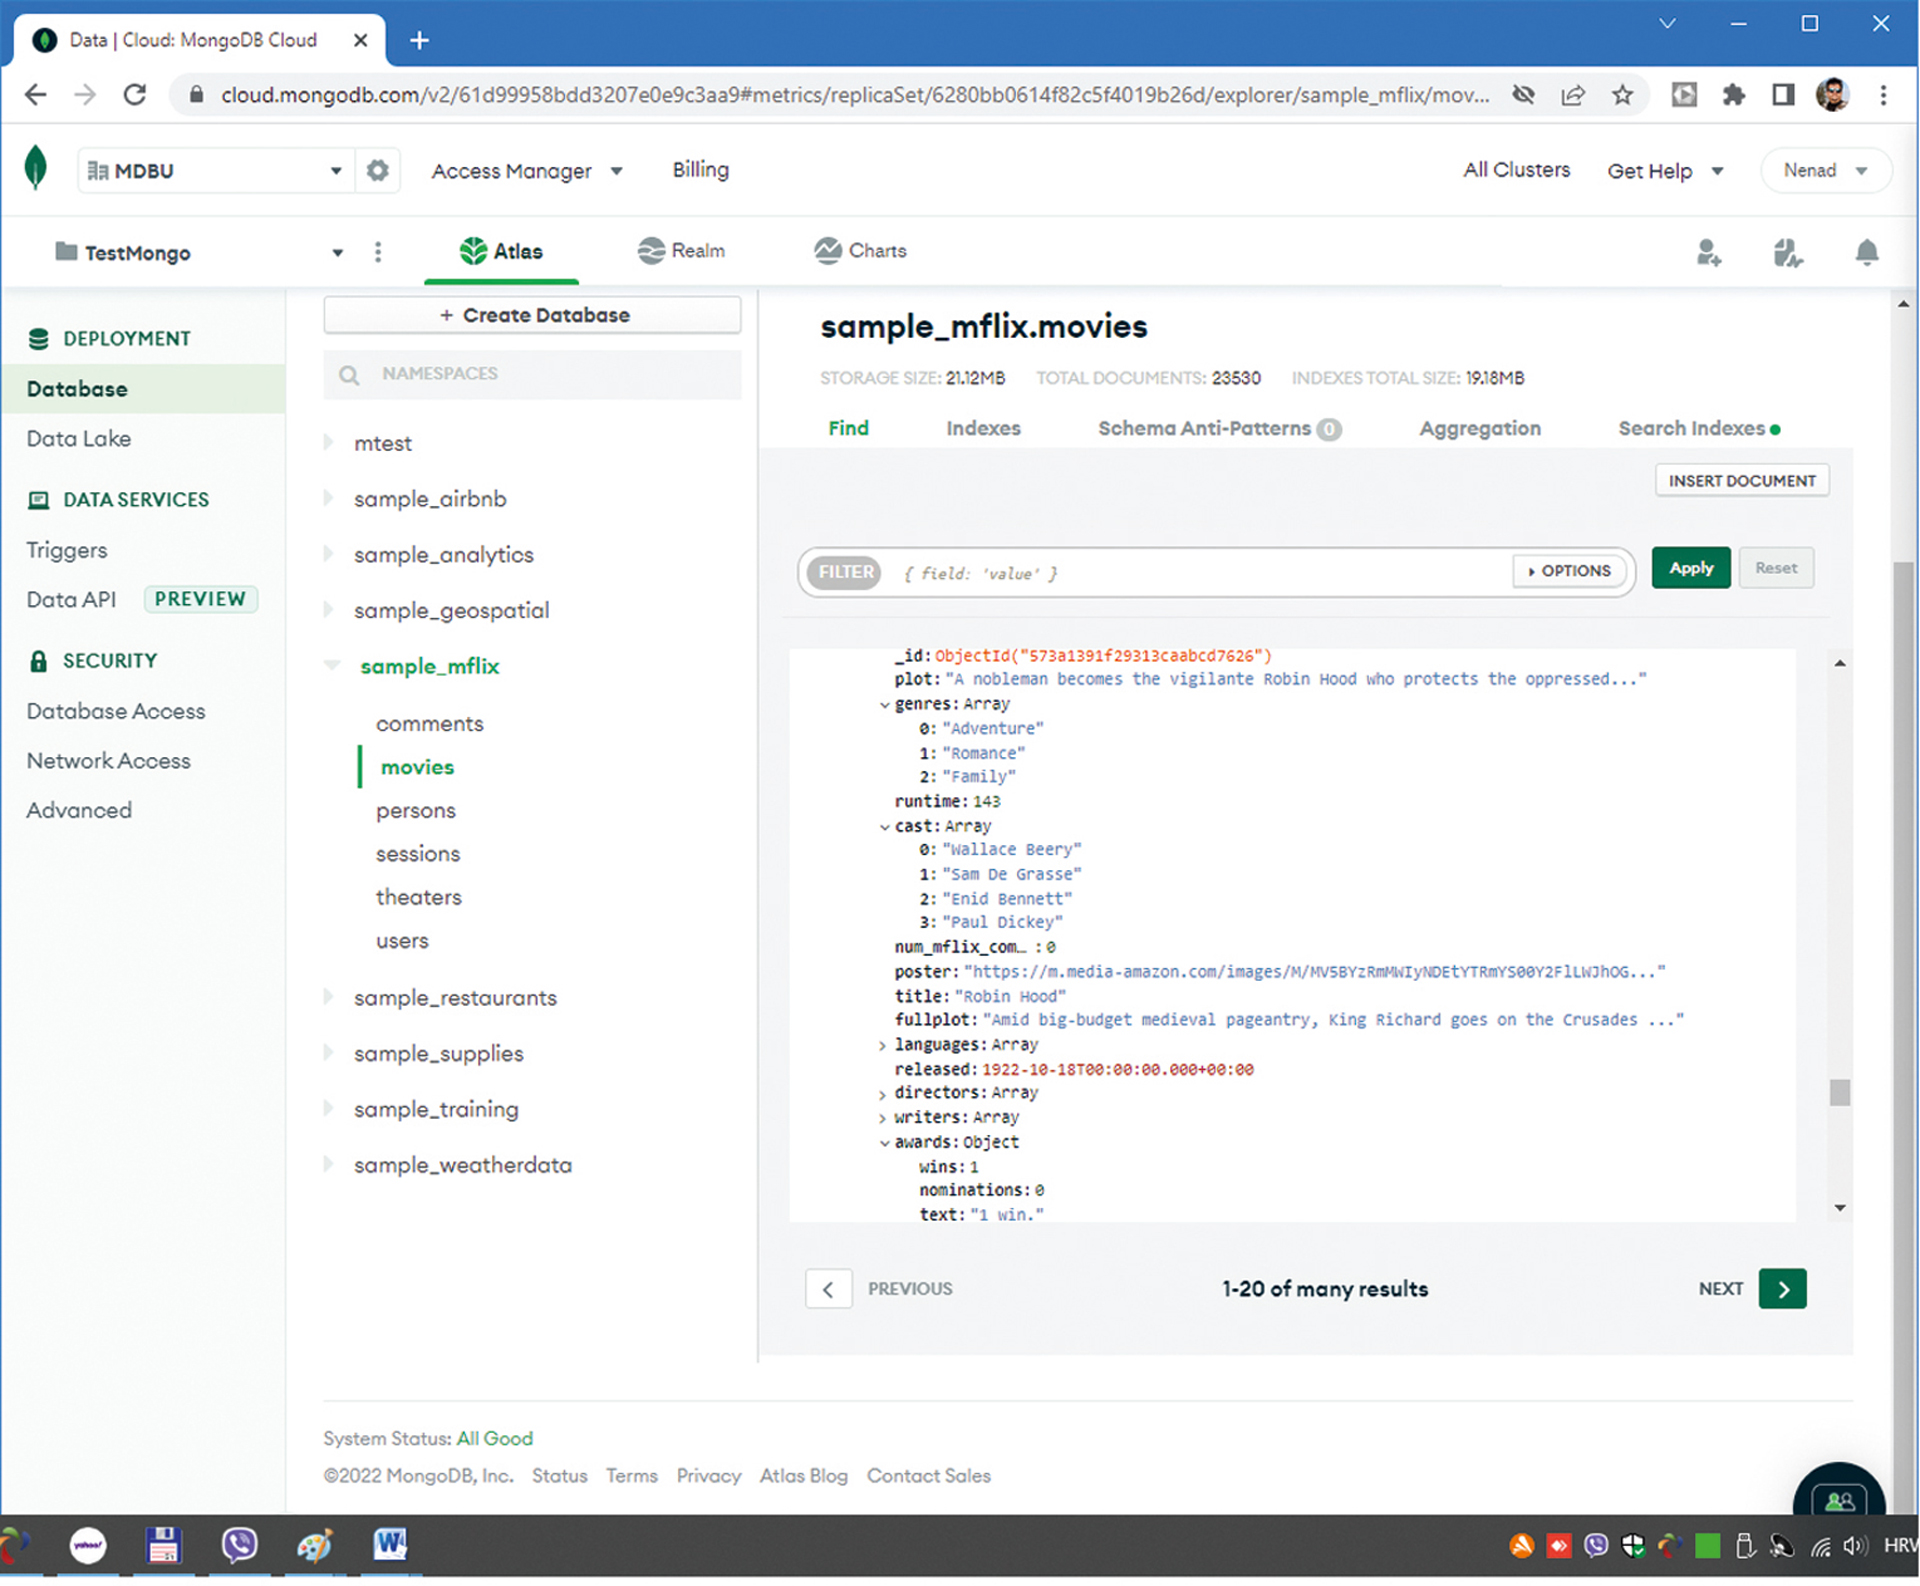Expand the languages array field
Image resolution: width=1920 pixels, height=1586 pixels.
click(x=882, y=1045)
